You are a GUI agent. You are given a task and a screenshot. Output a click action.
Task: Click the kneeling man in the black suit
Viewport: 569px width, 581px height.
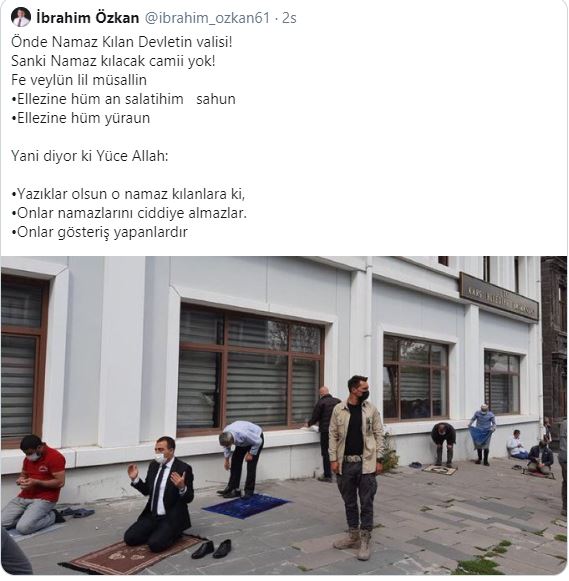(159, 495)
